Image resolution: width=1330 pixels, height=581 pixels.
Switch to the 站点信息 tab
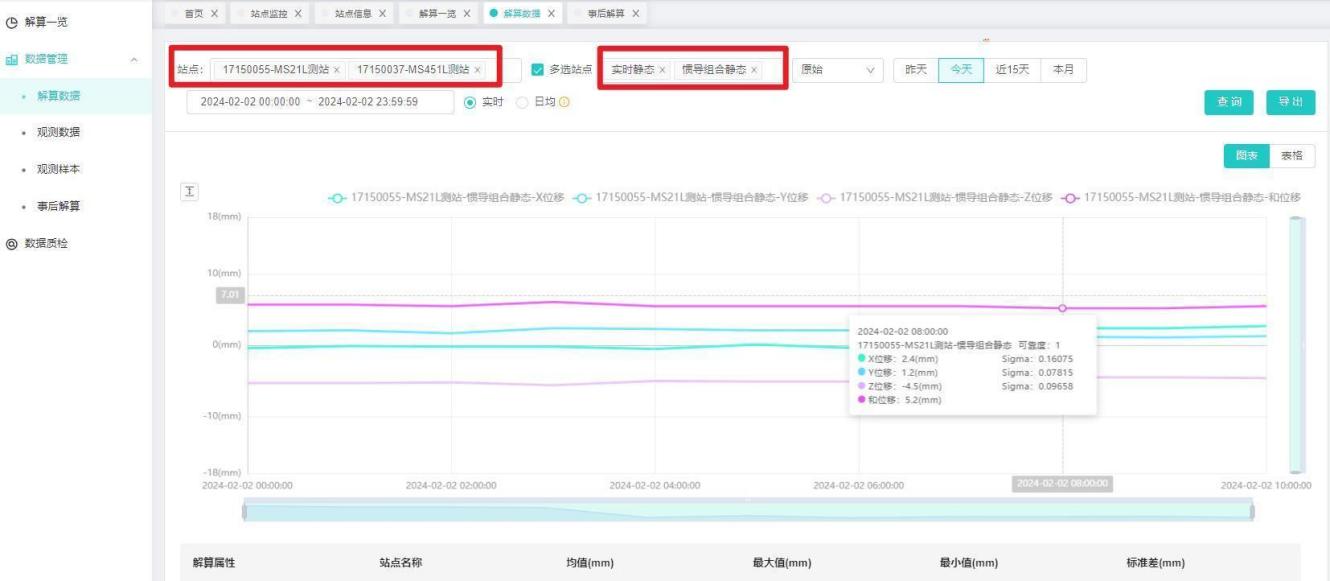pyautogui.click(x=353, y=14)
